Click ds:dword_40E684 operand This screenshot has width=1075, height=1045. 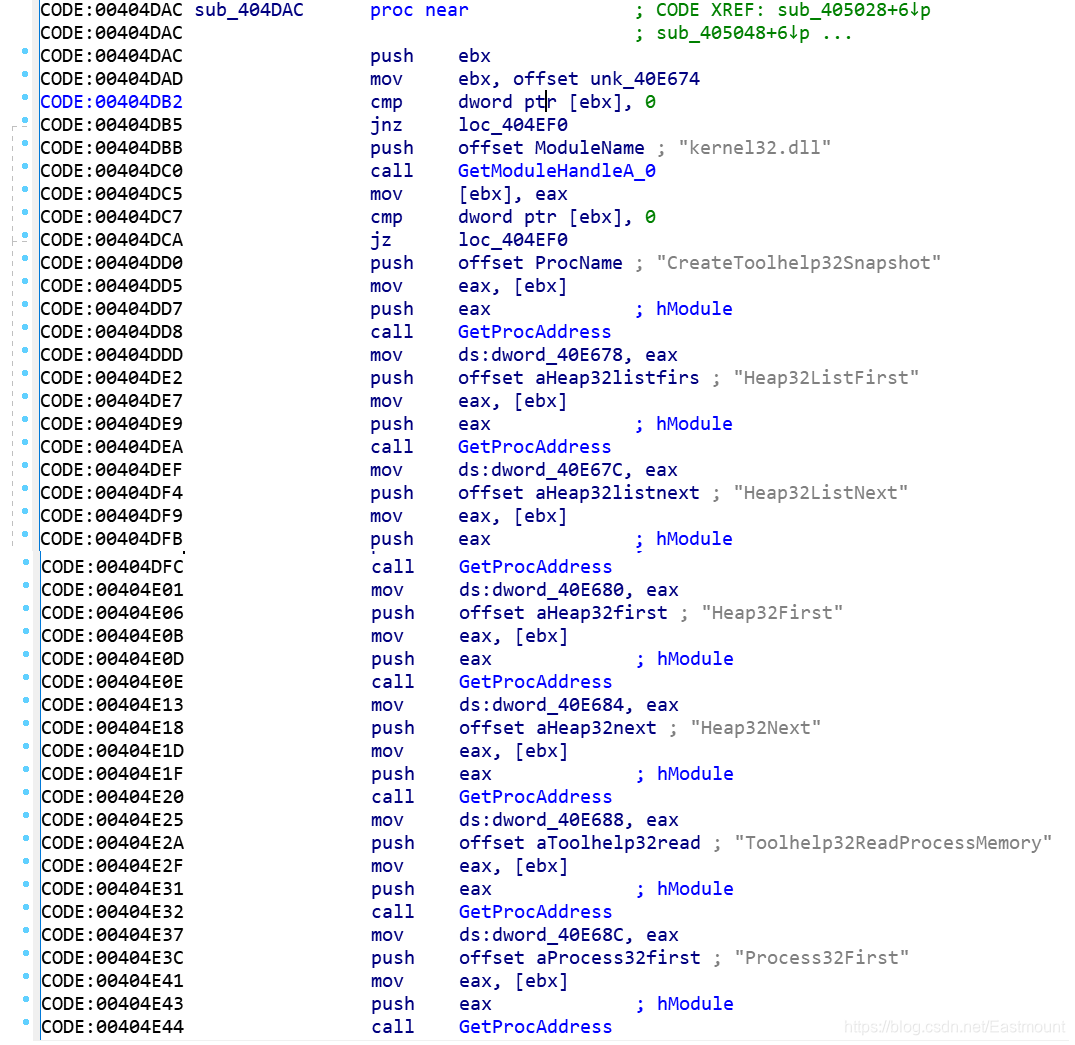point(542,706)
